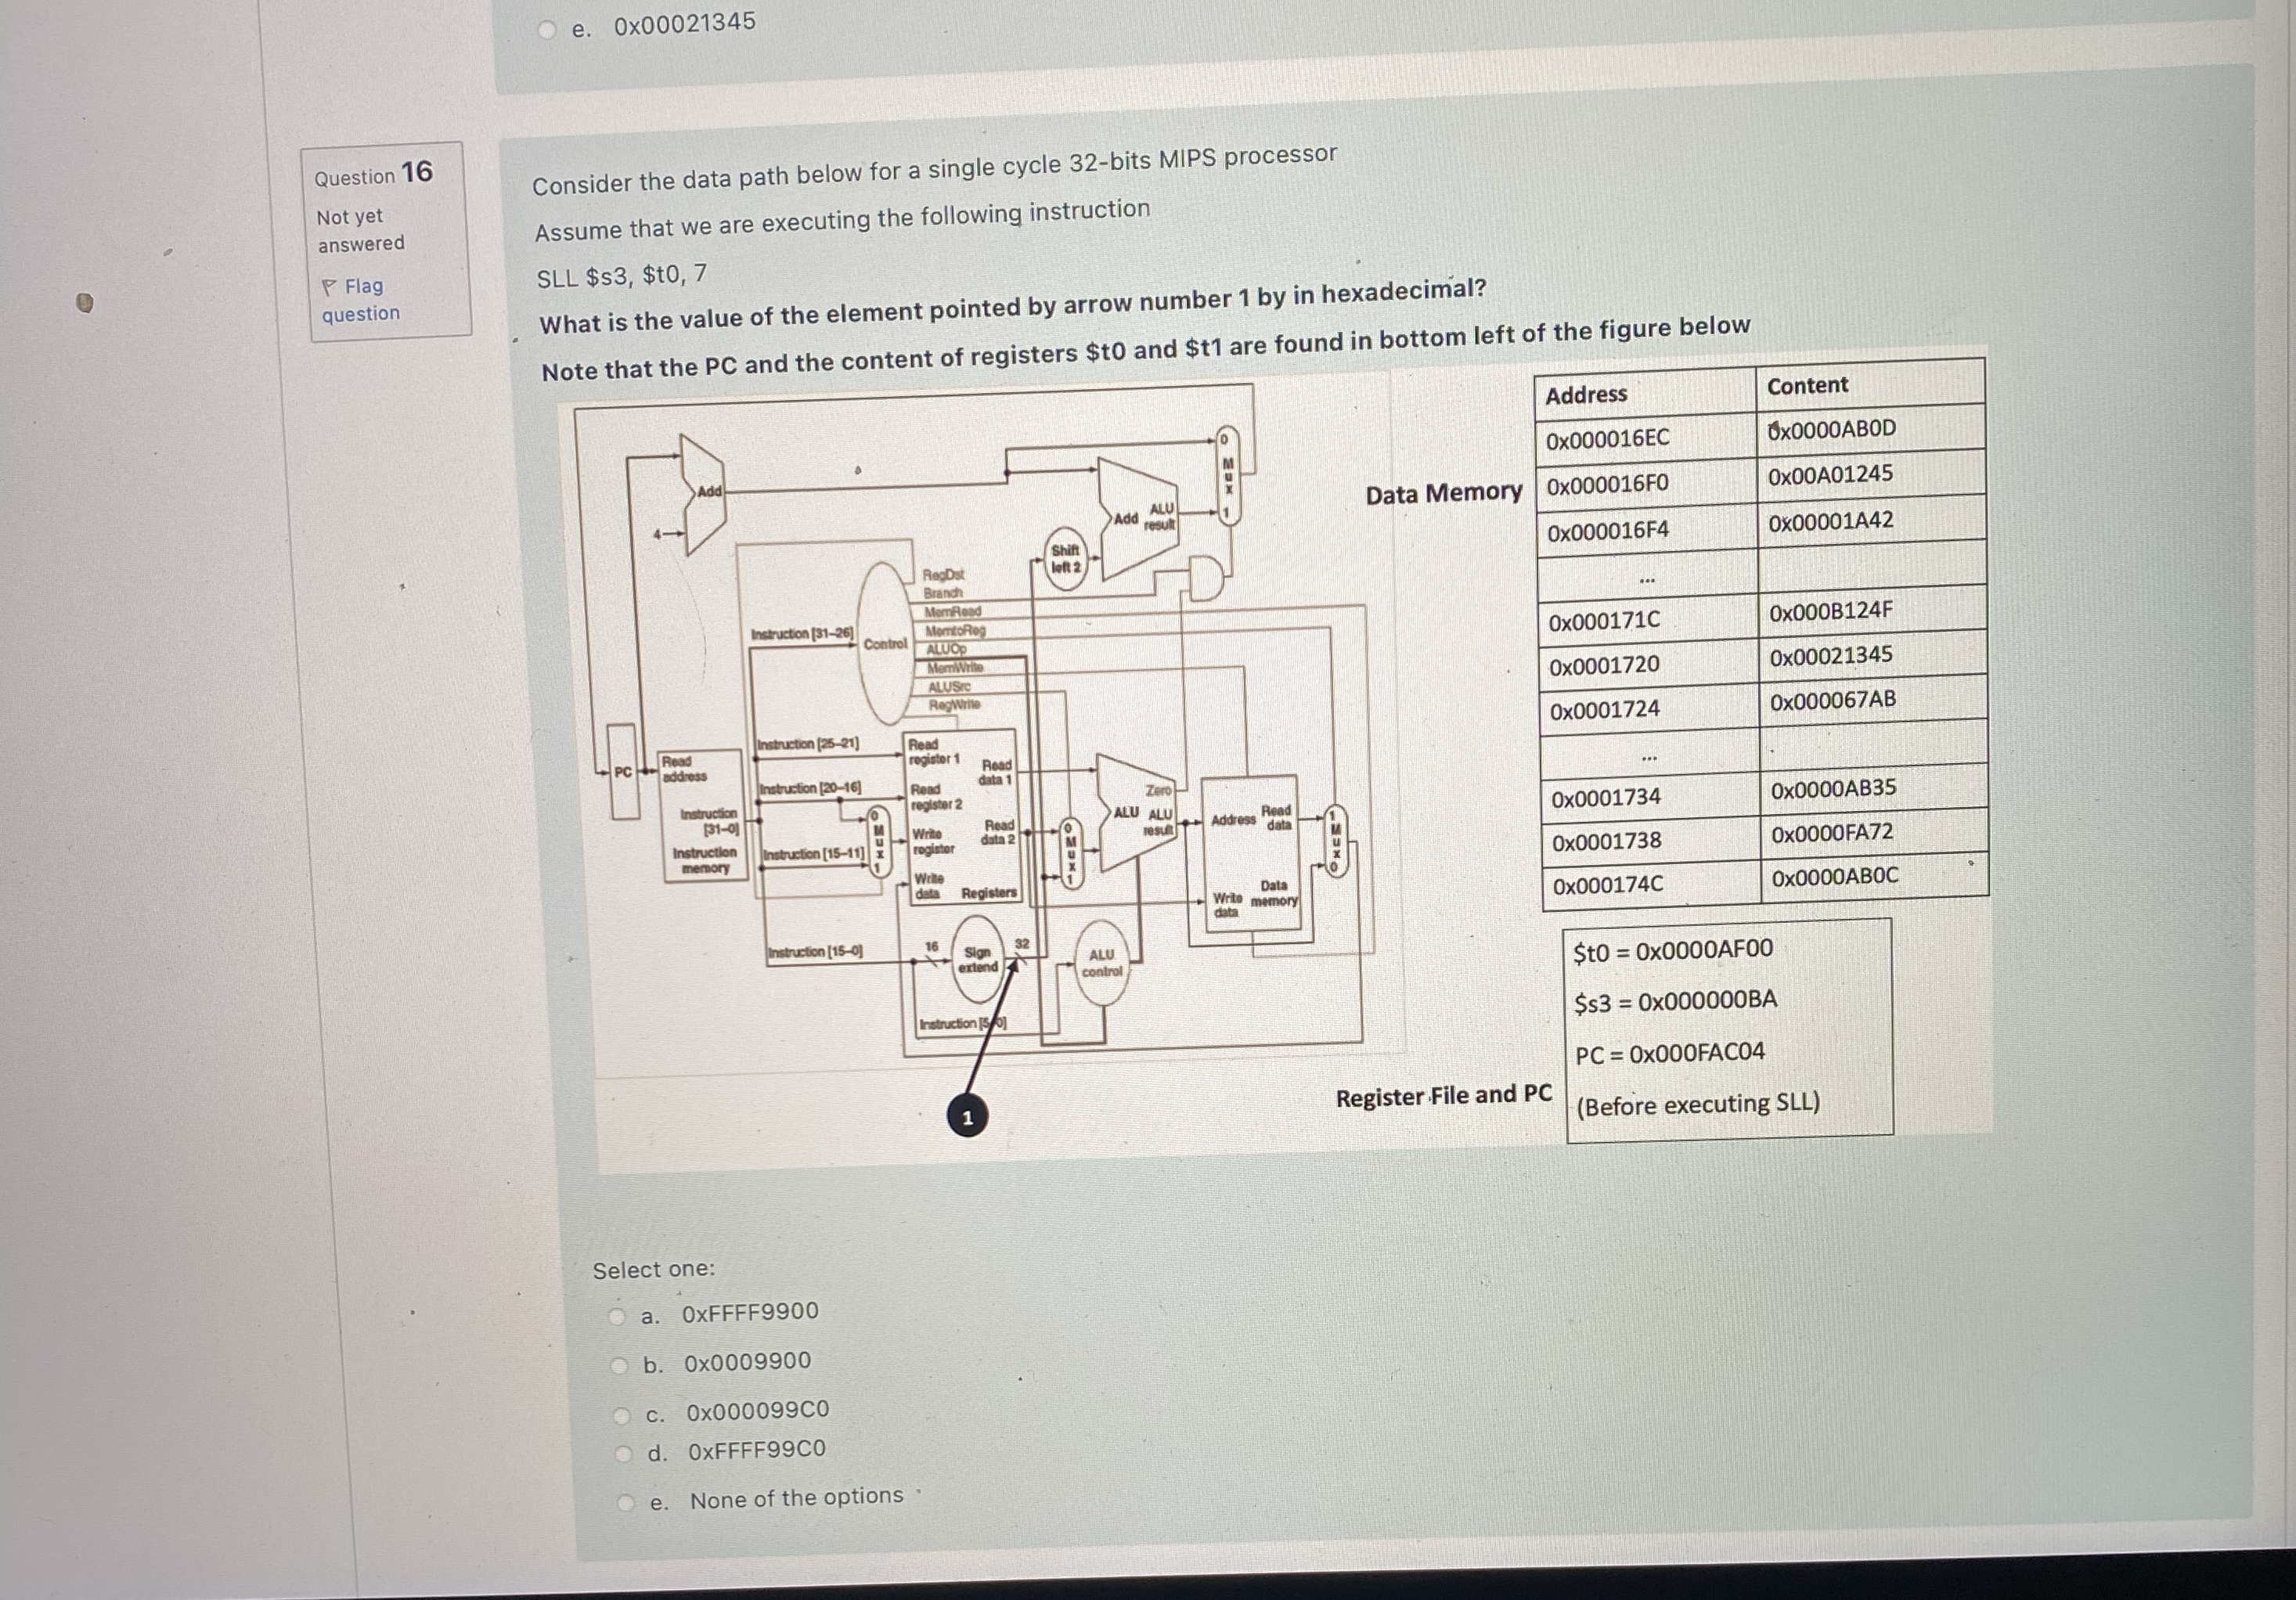2296x1600 pixels.
Task: Click the Sign extend oval in datapath
Action: (977, 960)
